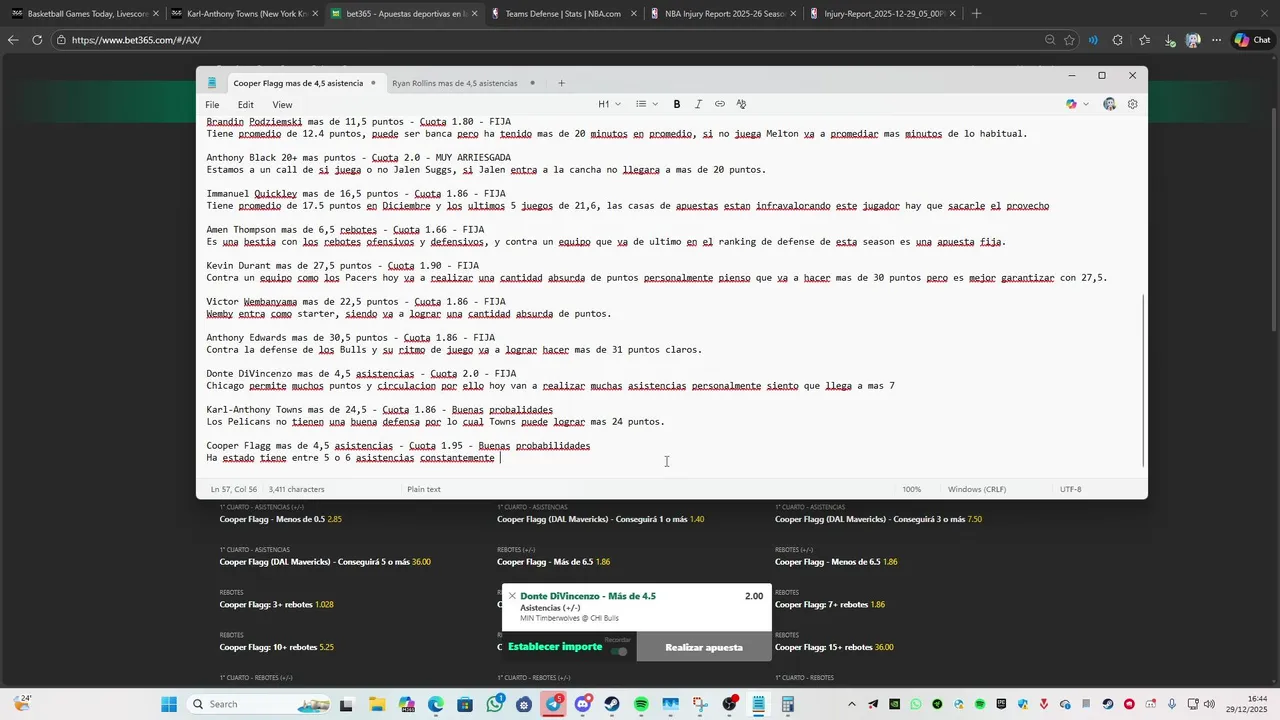Open Spotify from the taskbar

click(x=641, y=704)
